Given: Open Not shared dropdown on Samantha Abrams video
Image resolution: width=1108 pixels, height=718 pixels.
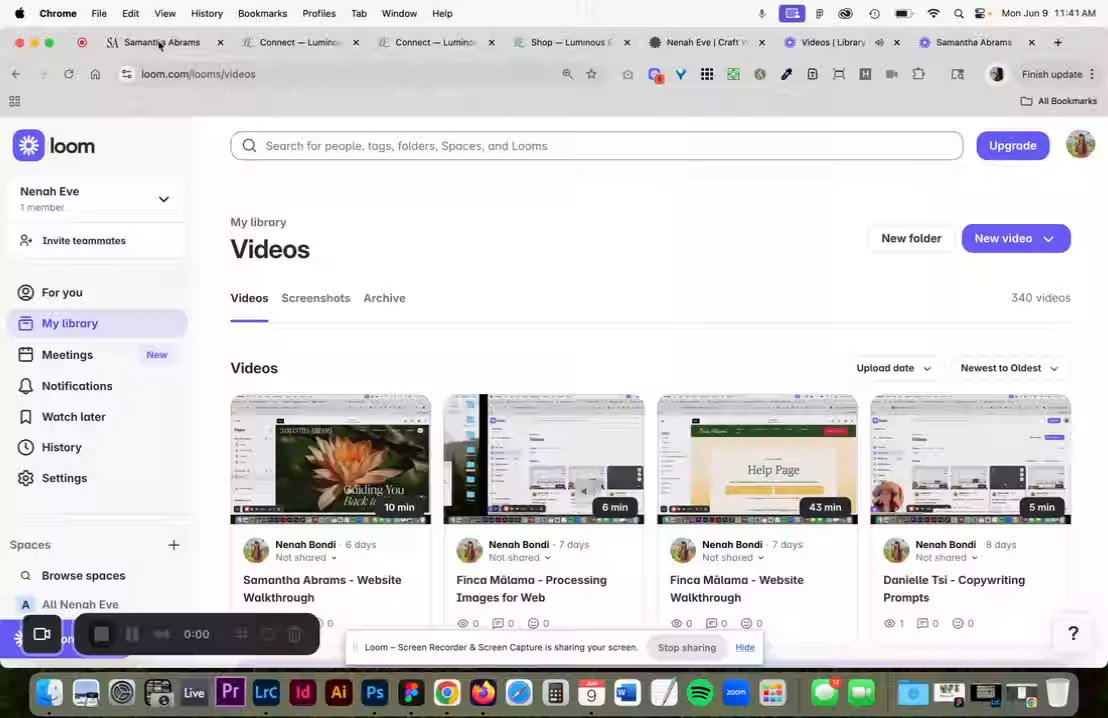Looking at the screenshot, I should [306, 558].
